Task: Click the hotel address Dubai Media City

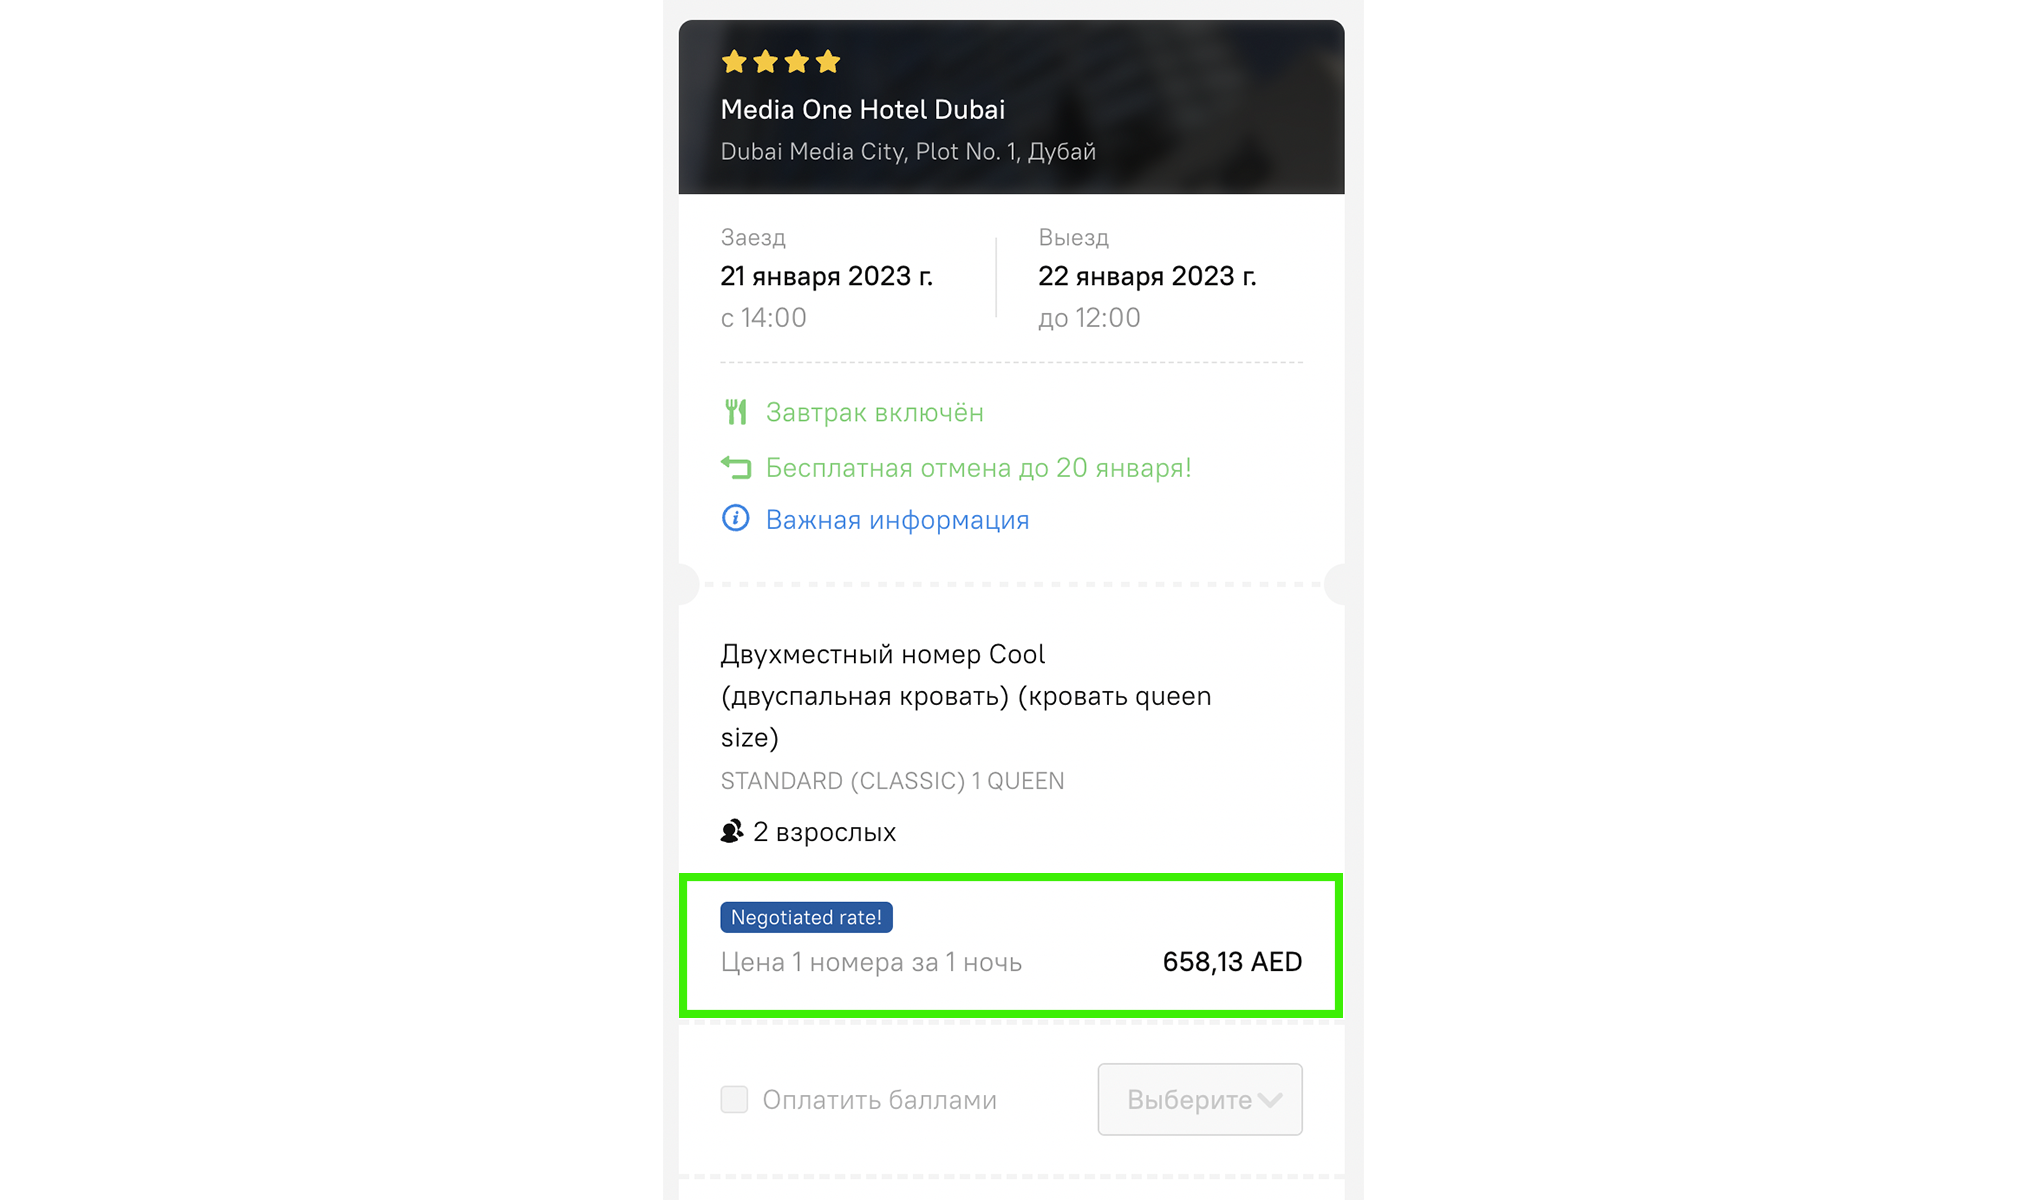Action: point(907,152)
